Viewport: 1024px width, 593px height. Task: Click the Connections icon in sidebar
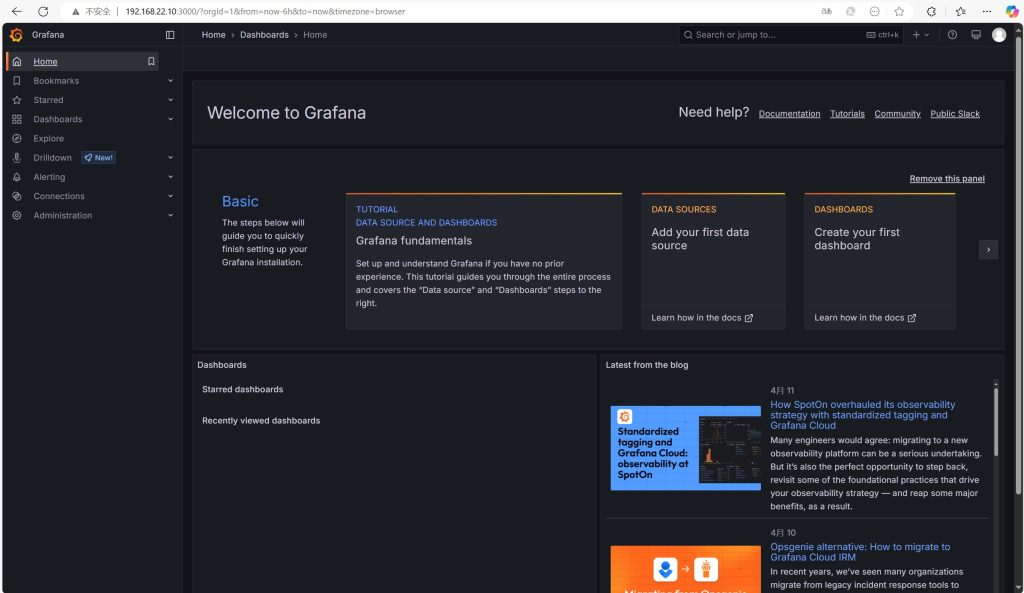pos(17,196)
